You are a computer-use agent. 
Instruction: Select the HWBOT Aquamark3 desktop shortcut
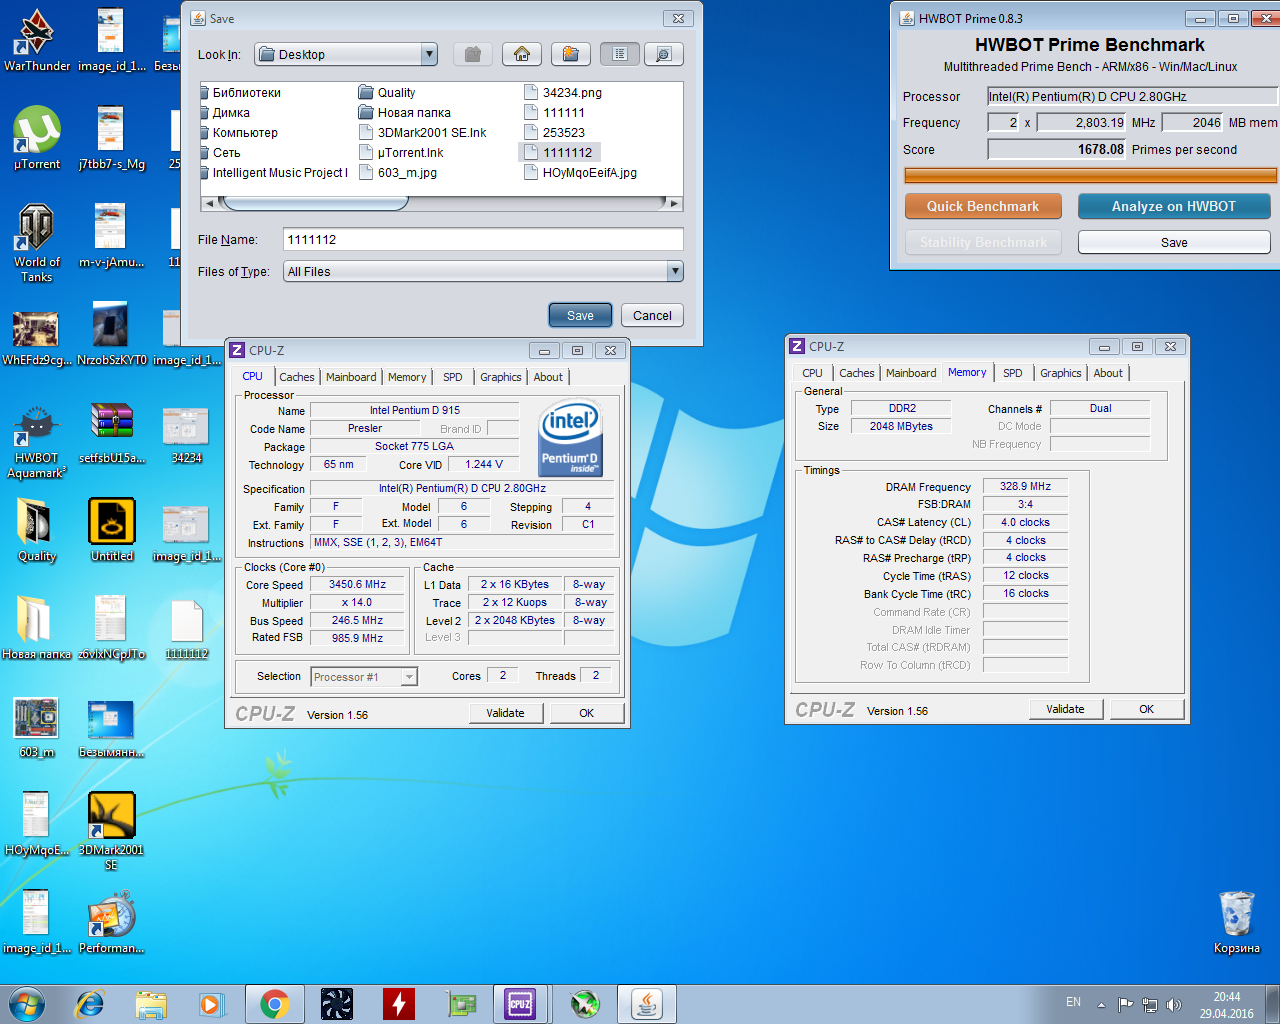[37, 440]
